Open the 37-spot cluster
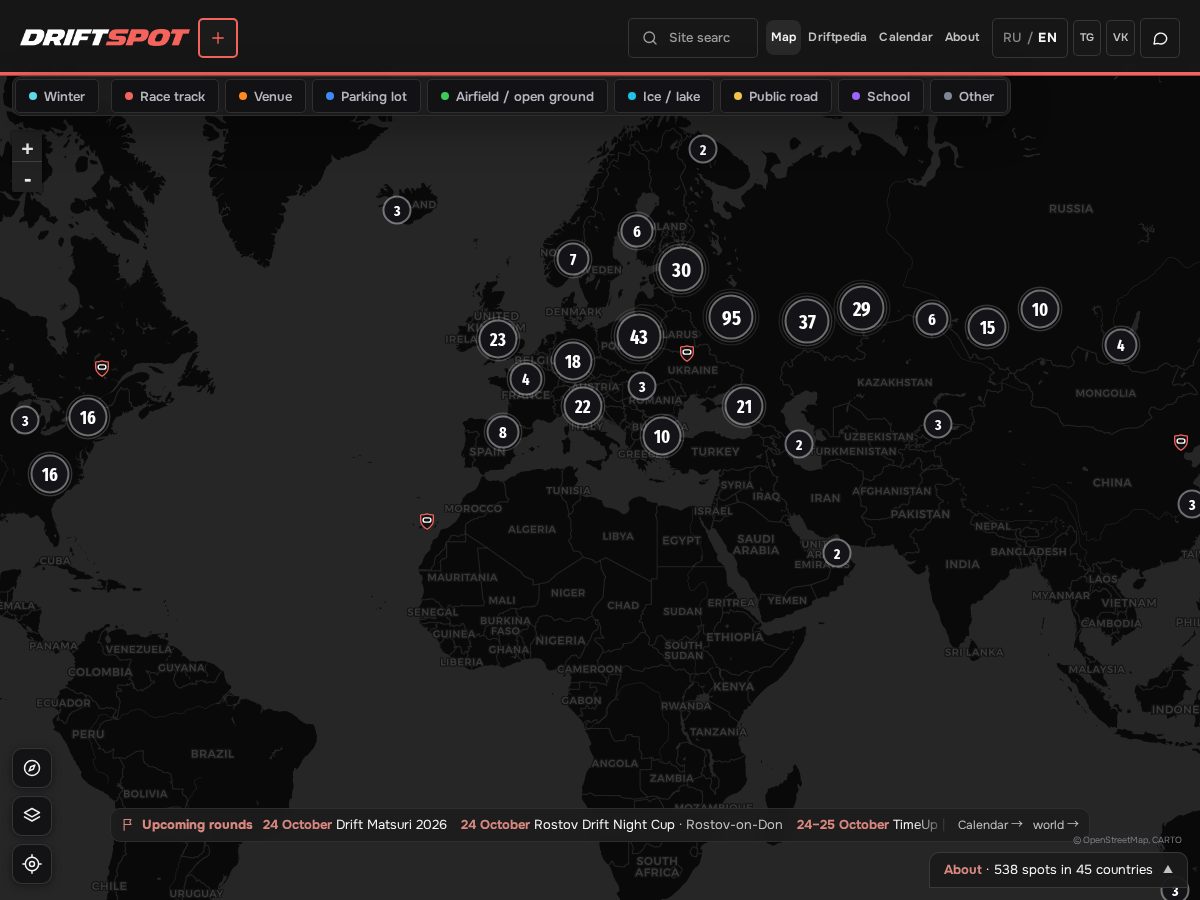This screenshot has height=900, width=1200. 807,322
